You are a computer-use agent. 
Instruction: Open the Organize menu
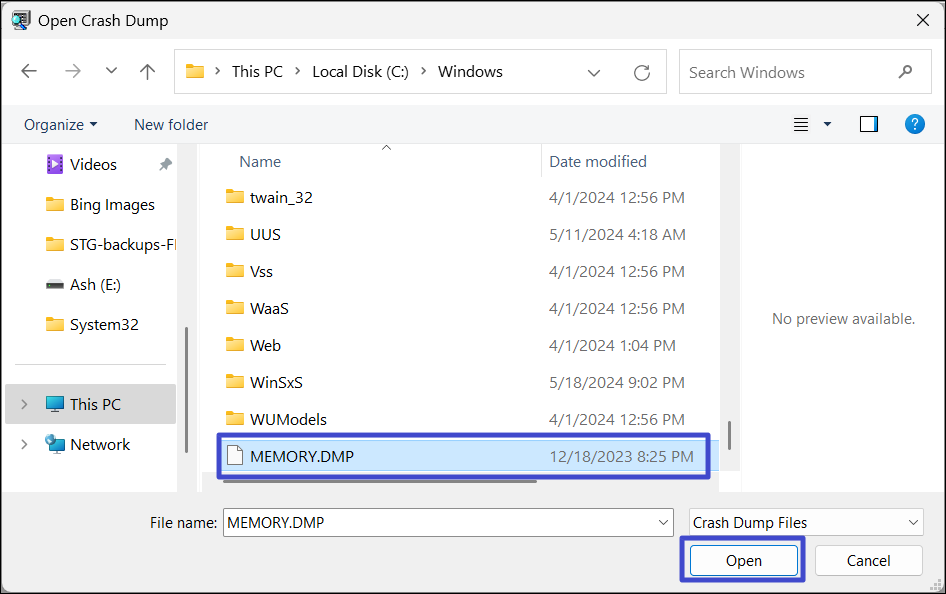(60, 124)
